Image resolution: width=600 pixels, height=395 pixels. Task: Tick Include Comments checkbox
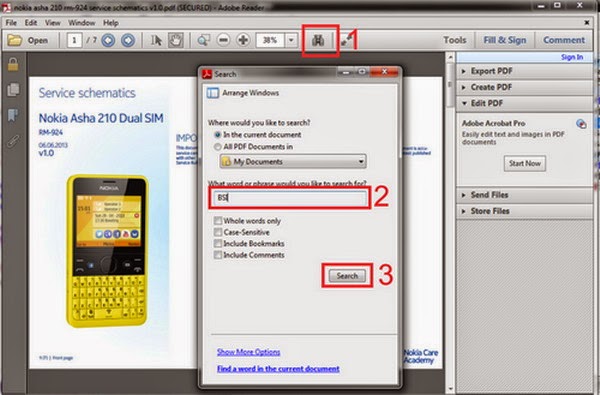click(218, 255)
